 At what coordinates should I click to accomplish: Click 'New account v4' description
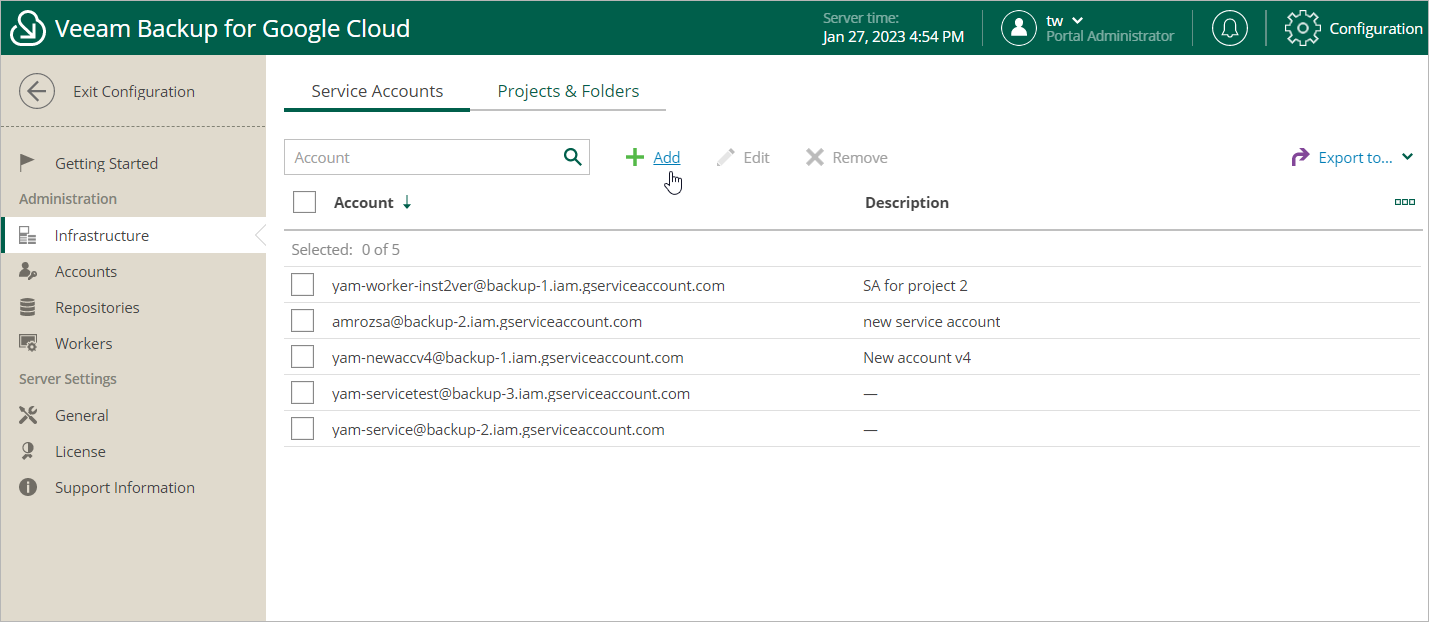point(917,357)
